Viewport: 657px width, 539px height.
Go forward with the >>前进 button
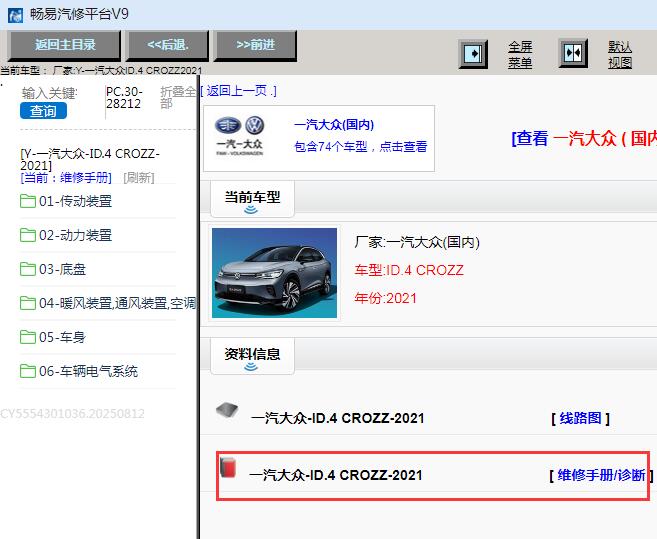[x=255, y=45]
